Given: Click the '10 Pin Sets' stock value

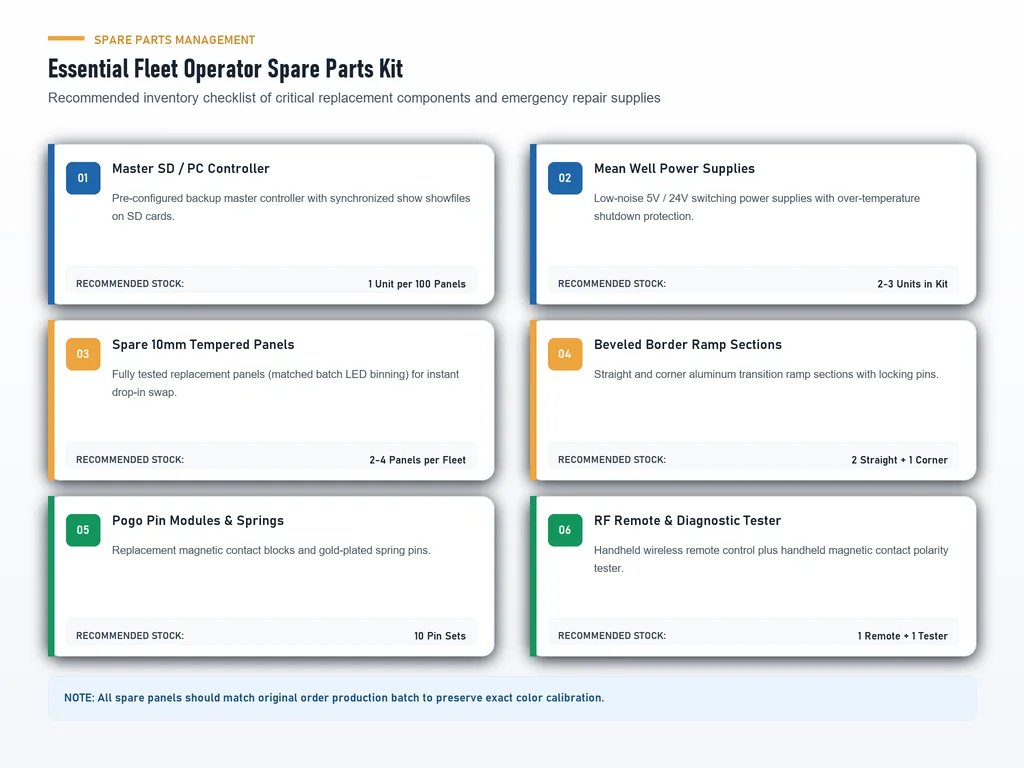Looking at the screenshot, I should point(440,636).
